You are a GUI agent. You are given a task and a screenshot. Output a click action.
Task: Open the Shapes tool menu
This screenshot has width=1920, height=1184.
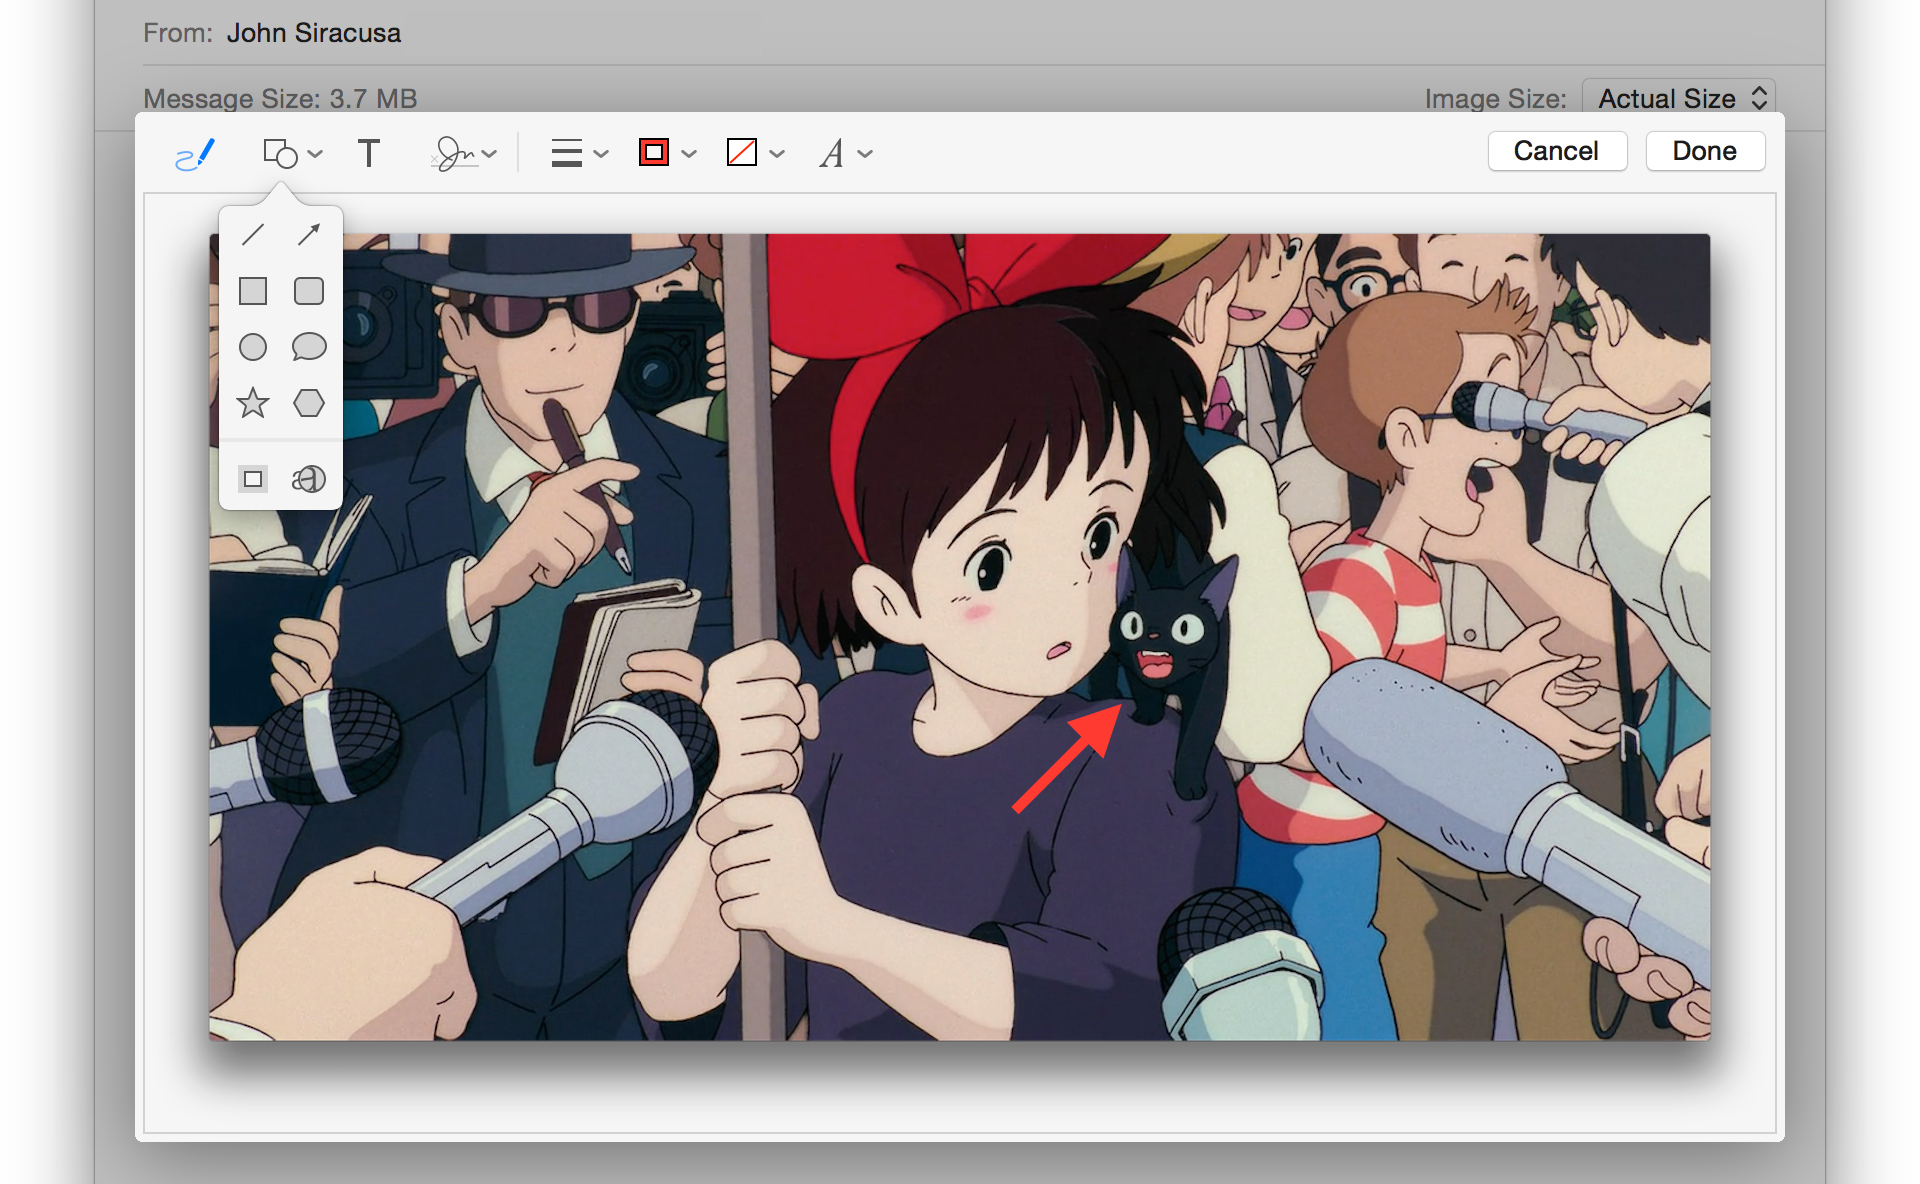coord(281,153)
